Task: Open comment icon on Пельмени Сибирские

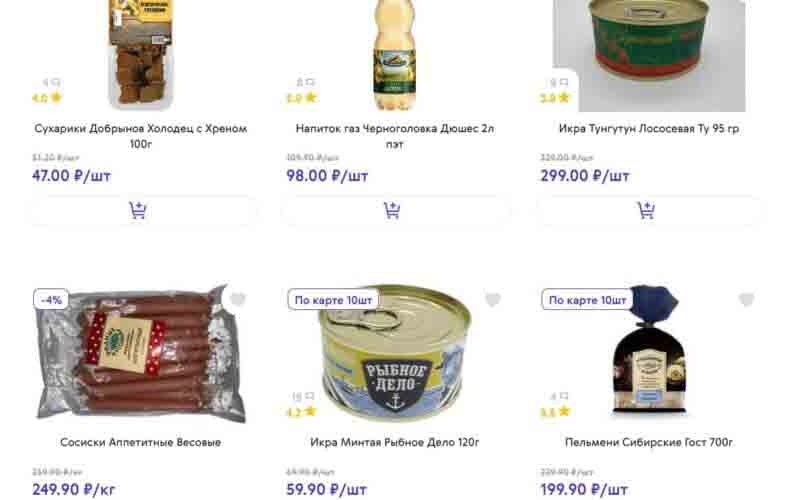Action: 564,396
